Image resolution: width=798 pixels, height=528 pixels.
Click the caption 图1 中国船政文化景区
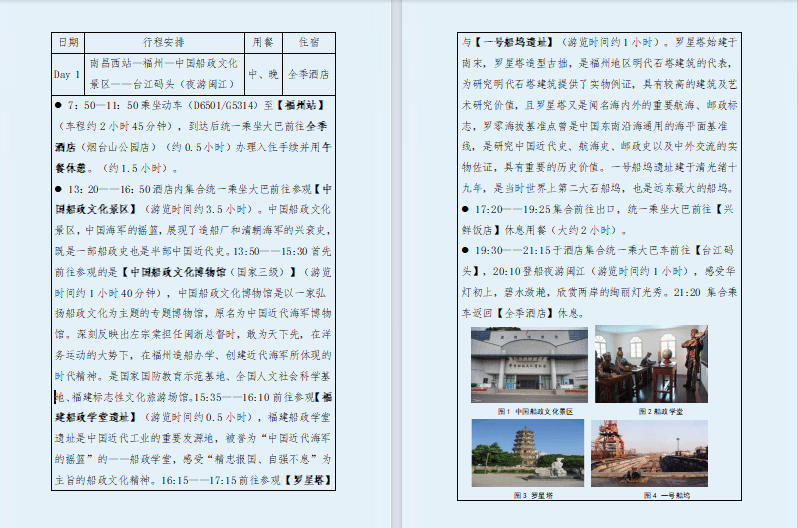[x=529, y=411]
